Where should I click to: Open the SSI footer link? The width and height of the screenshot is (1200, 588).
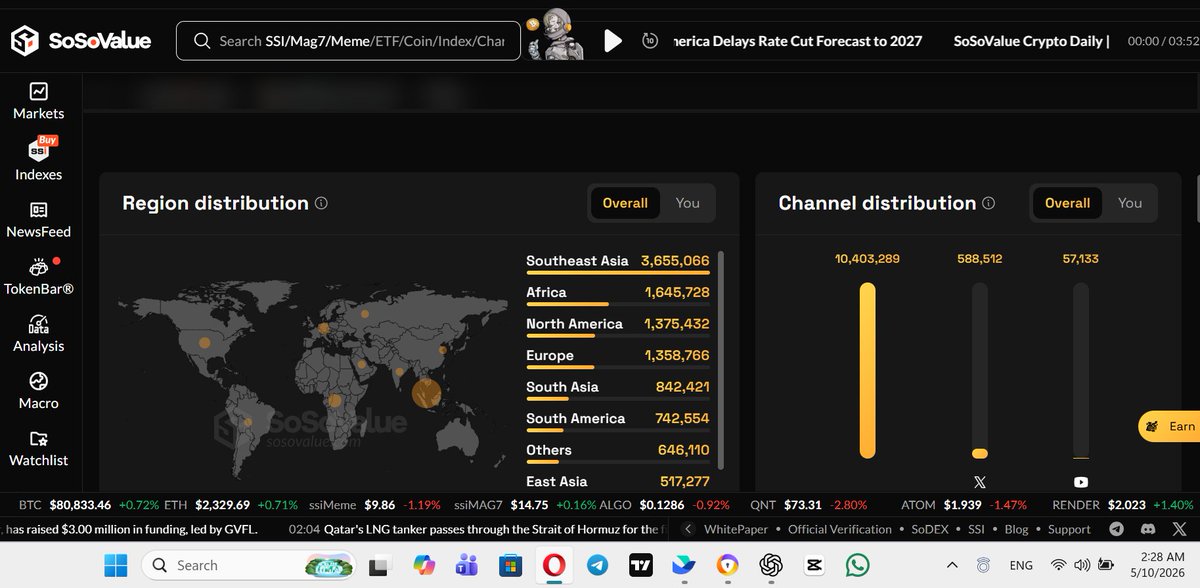tap(975, 529)
